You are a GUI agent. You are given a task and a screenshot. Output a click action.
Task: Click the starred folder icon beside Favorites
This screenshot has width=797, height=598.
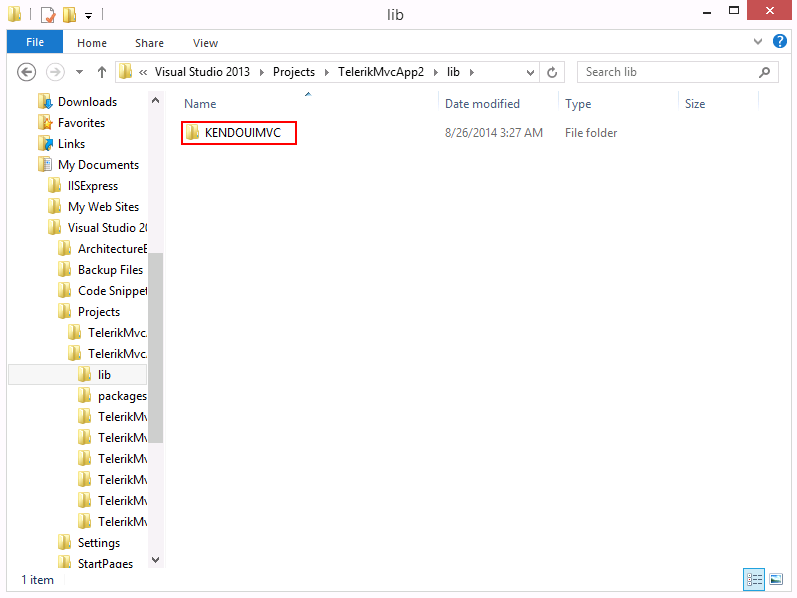[45, 123]
